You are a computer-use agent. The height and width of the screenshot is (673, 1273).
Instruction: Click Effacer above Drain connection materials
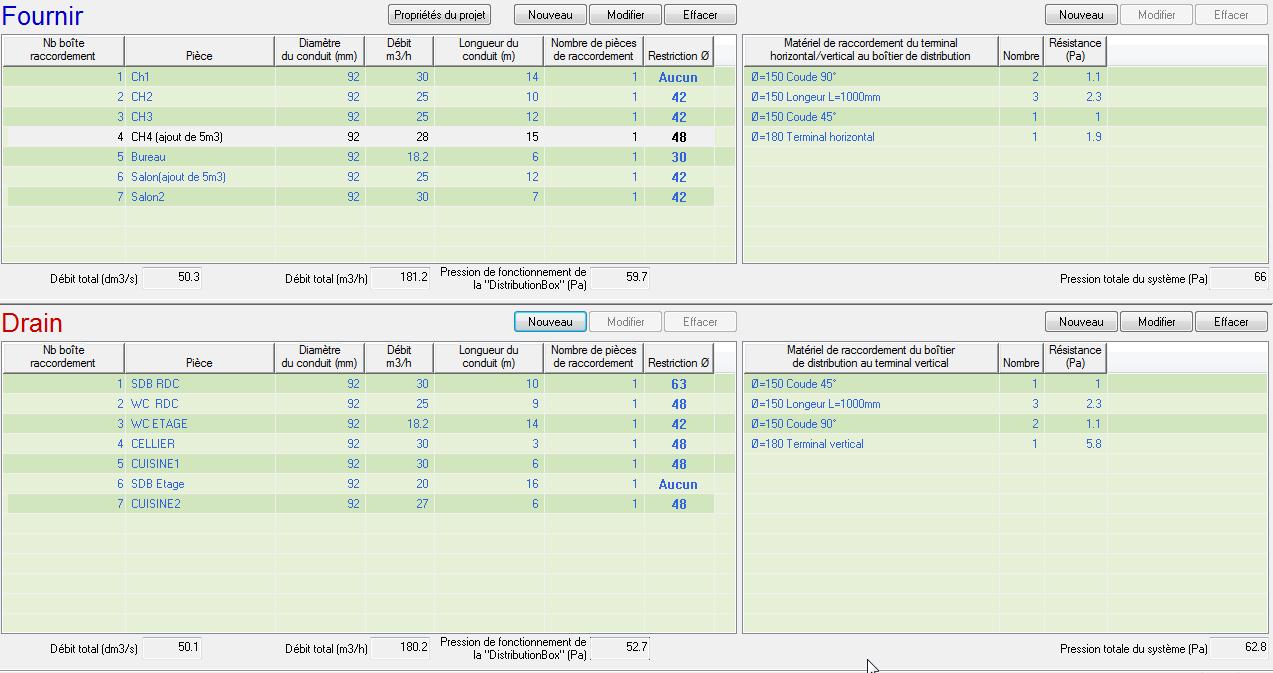pos(1232,322)
